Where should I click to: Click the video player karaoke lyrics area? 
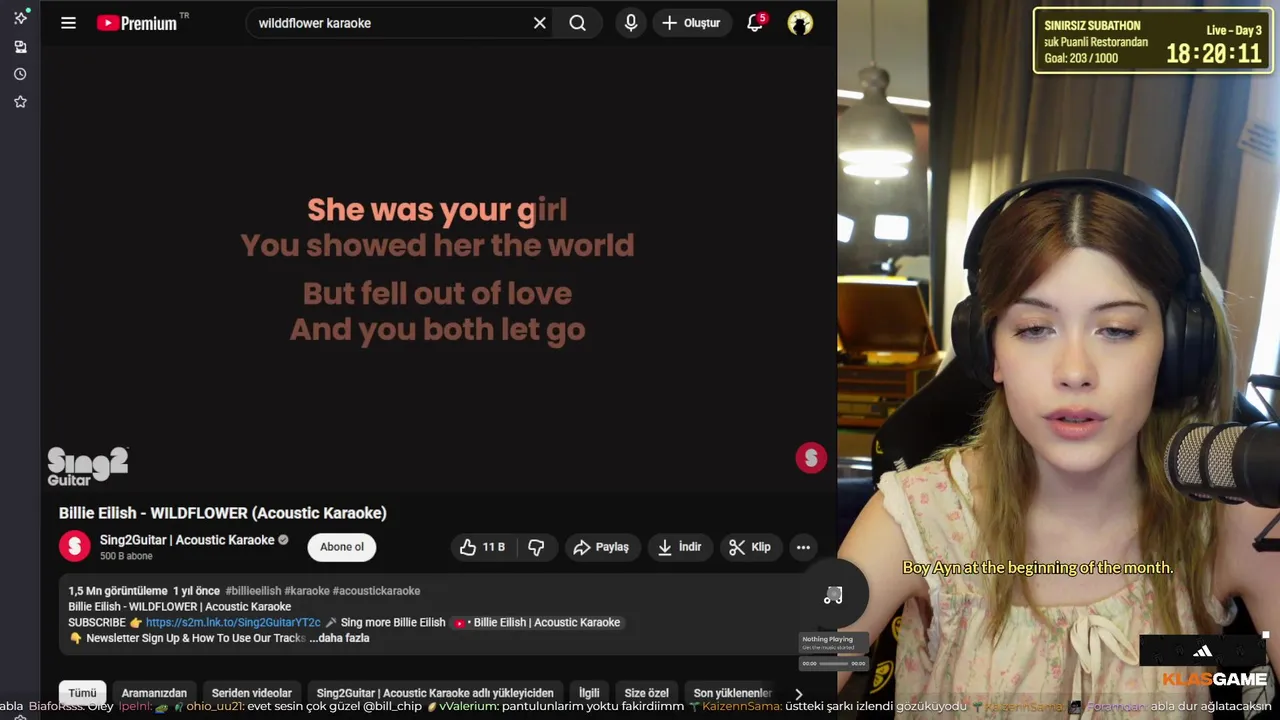click(438, 269)
